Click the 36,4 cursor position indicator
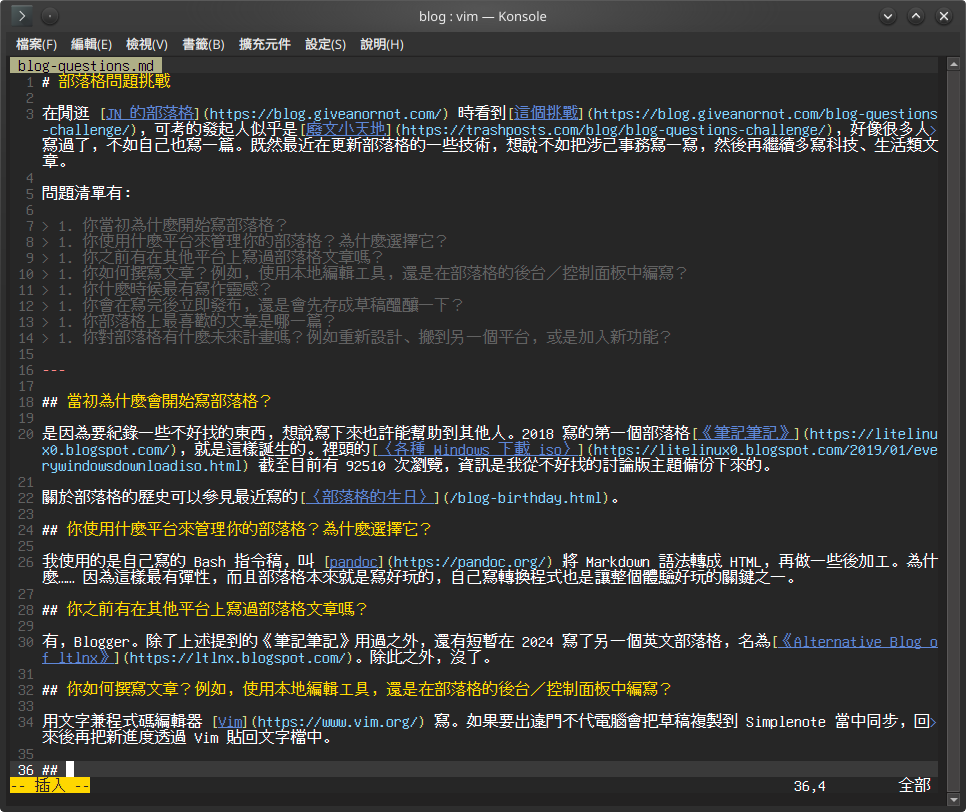This screenshot has width=966, height=812. (809, 786)
